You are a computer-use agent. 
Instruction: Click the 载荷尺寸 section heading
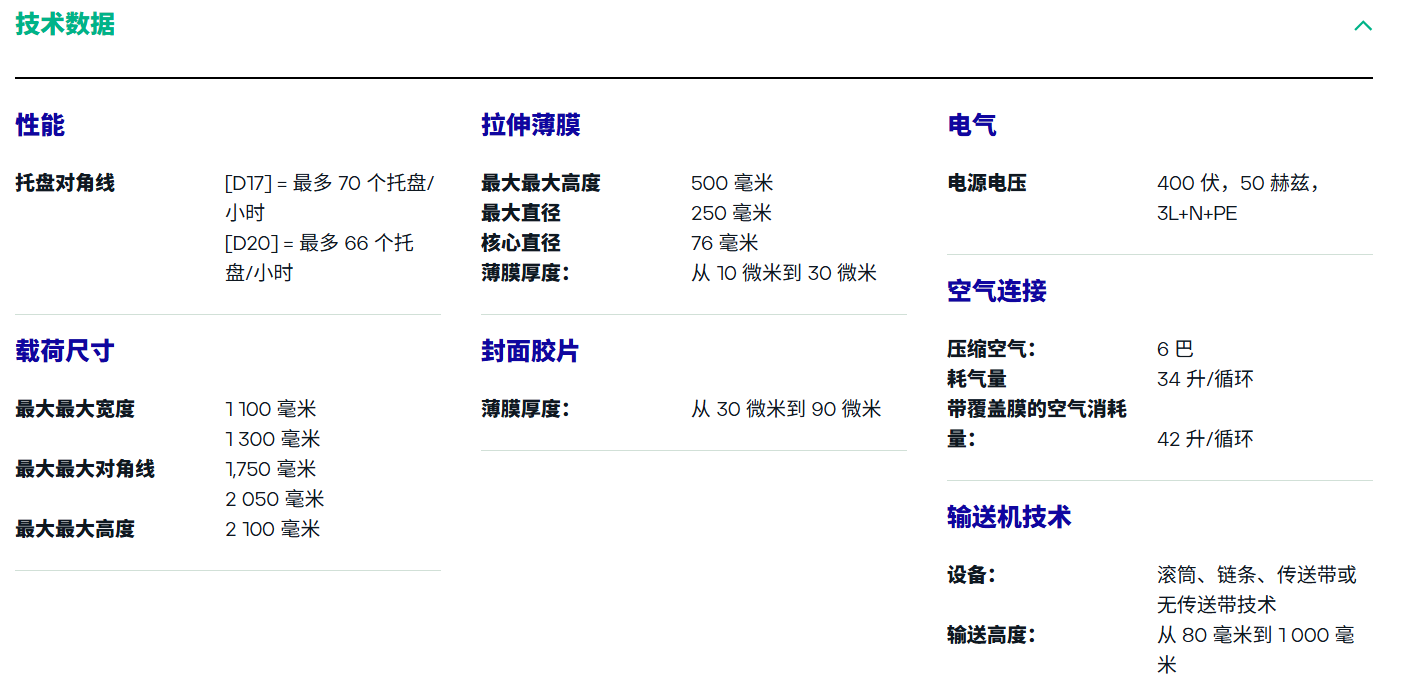pyautogui.click(x=65, y=351)
